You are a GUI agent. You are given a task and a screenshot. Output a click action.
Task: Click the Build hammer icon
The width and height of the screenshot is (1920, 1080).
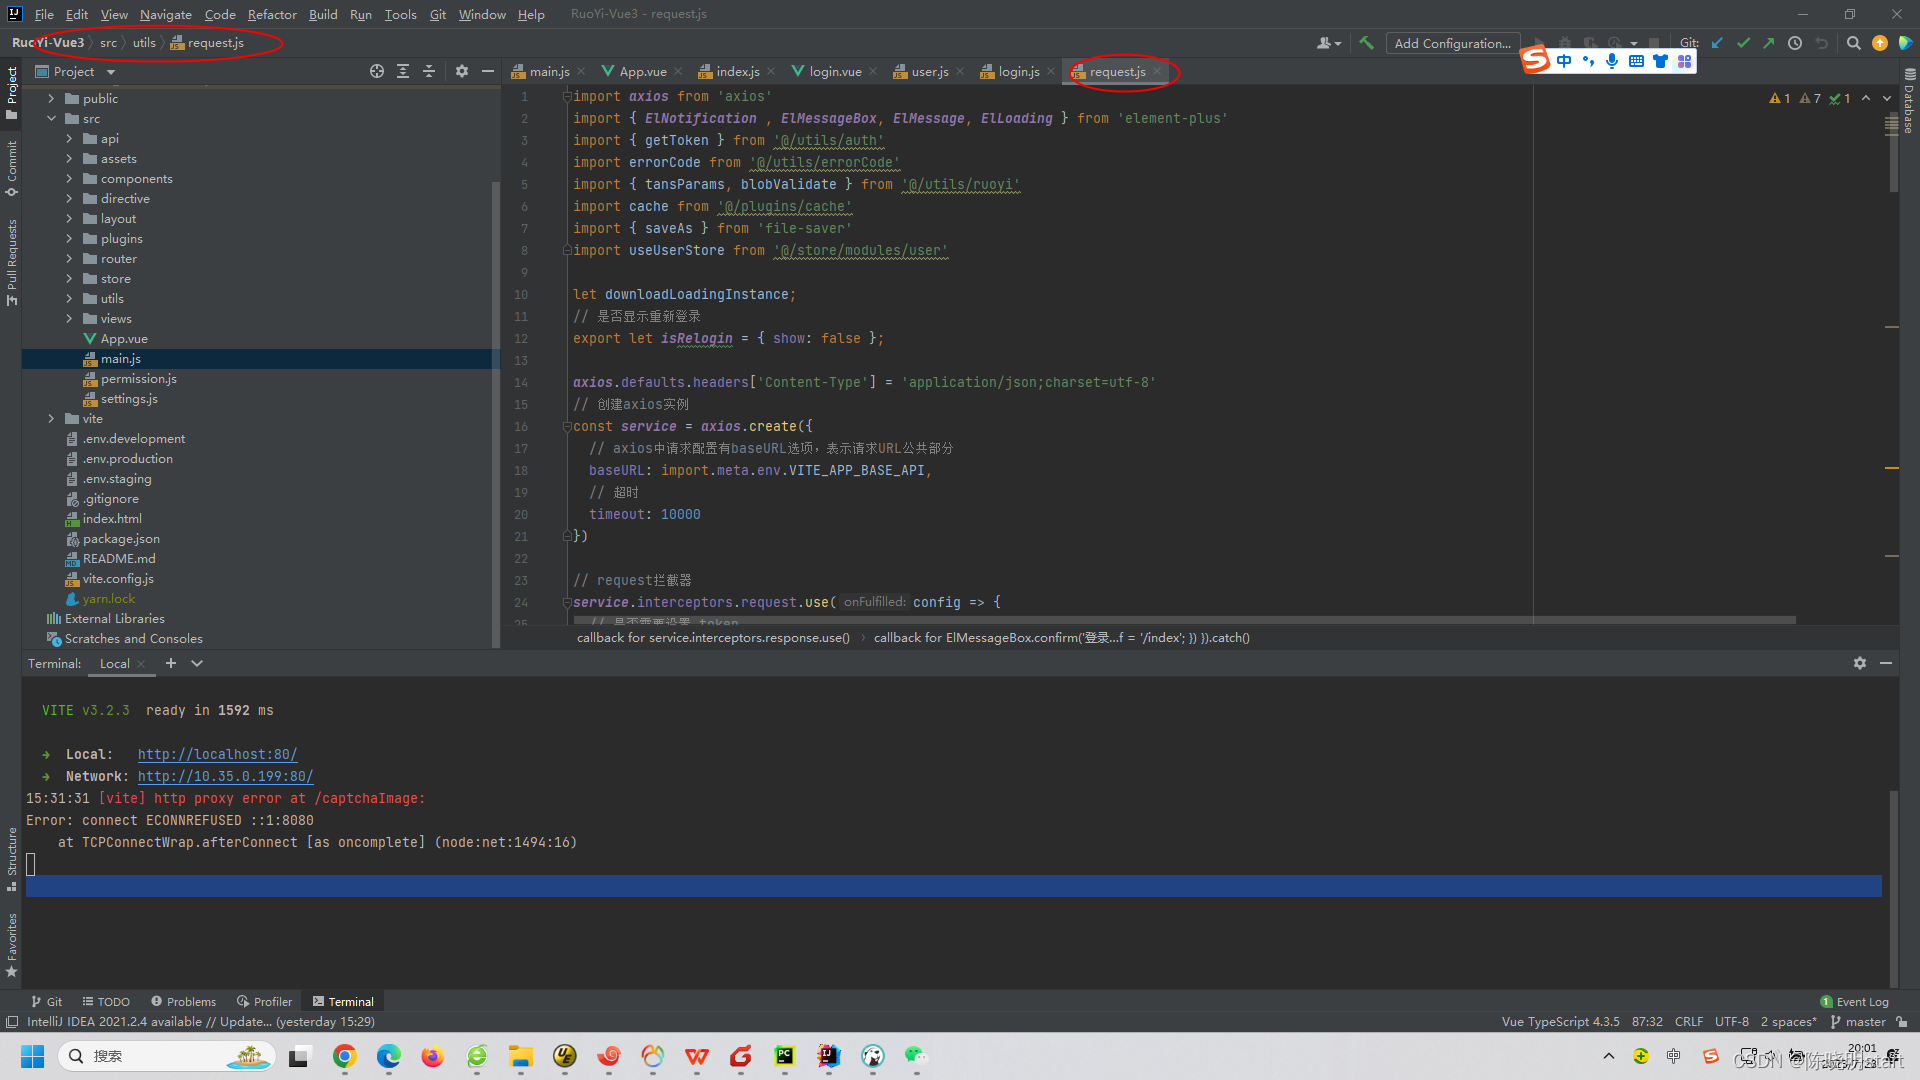coord(1366,43)
